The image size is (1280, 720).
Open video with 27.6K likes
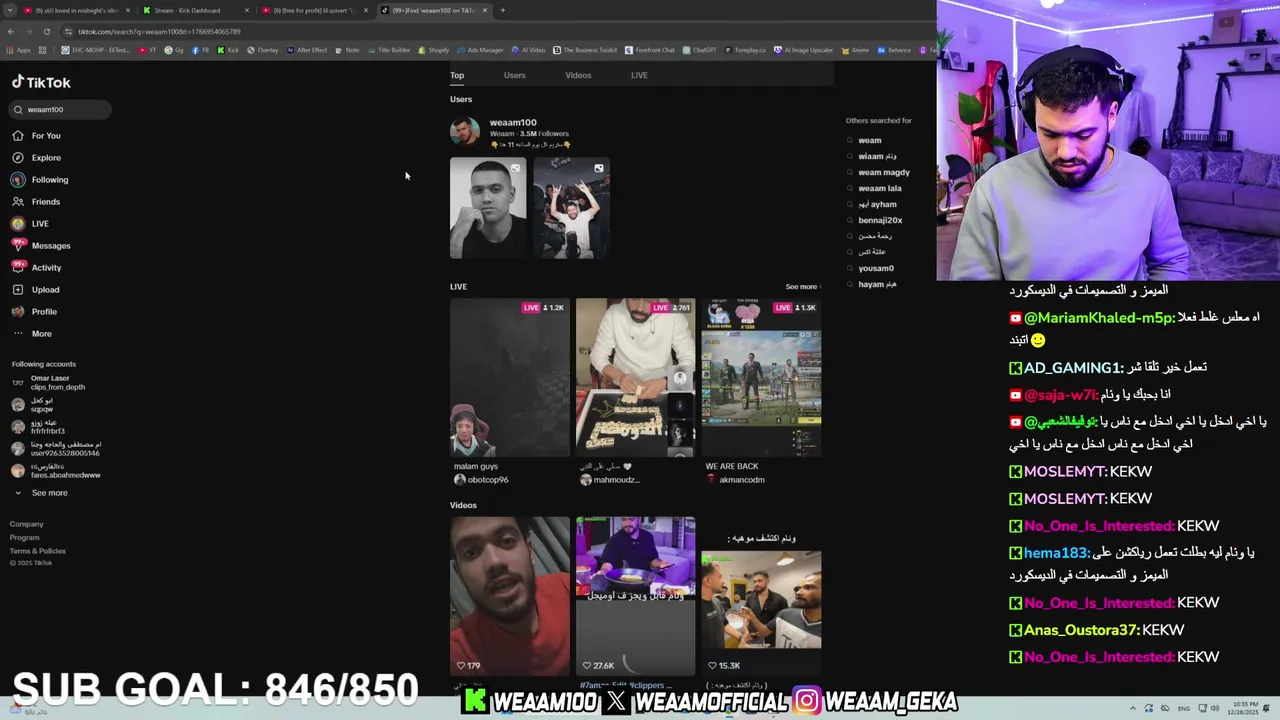(x=635, y=596)
